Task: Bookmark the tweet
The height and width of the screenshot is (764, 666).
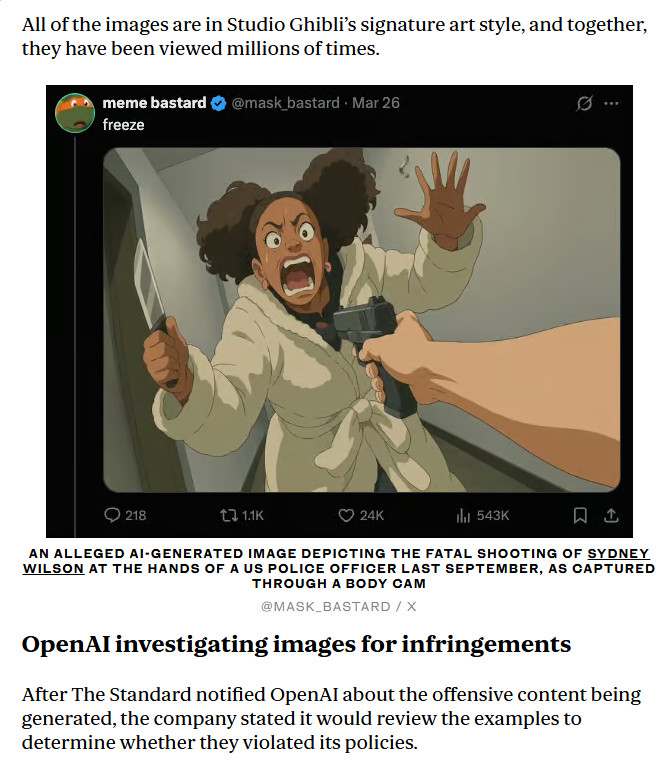Action: tap(580, 515)
